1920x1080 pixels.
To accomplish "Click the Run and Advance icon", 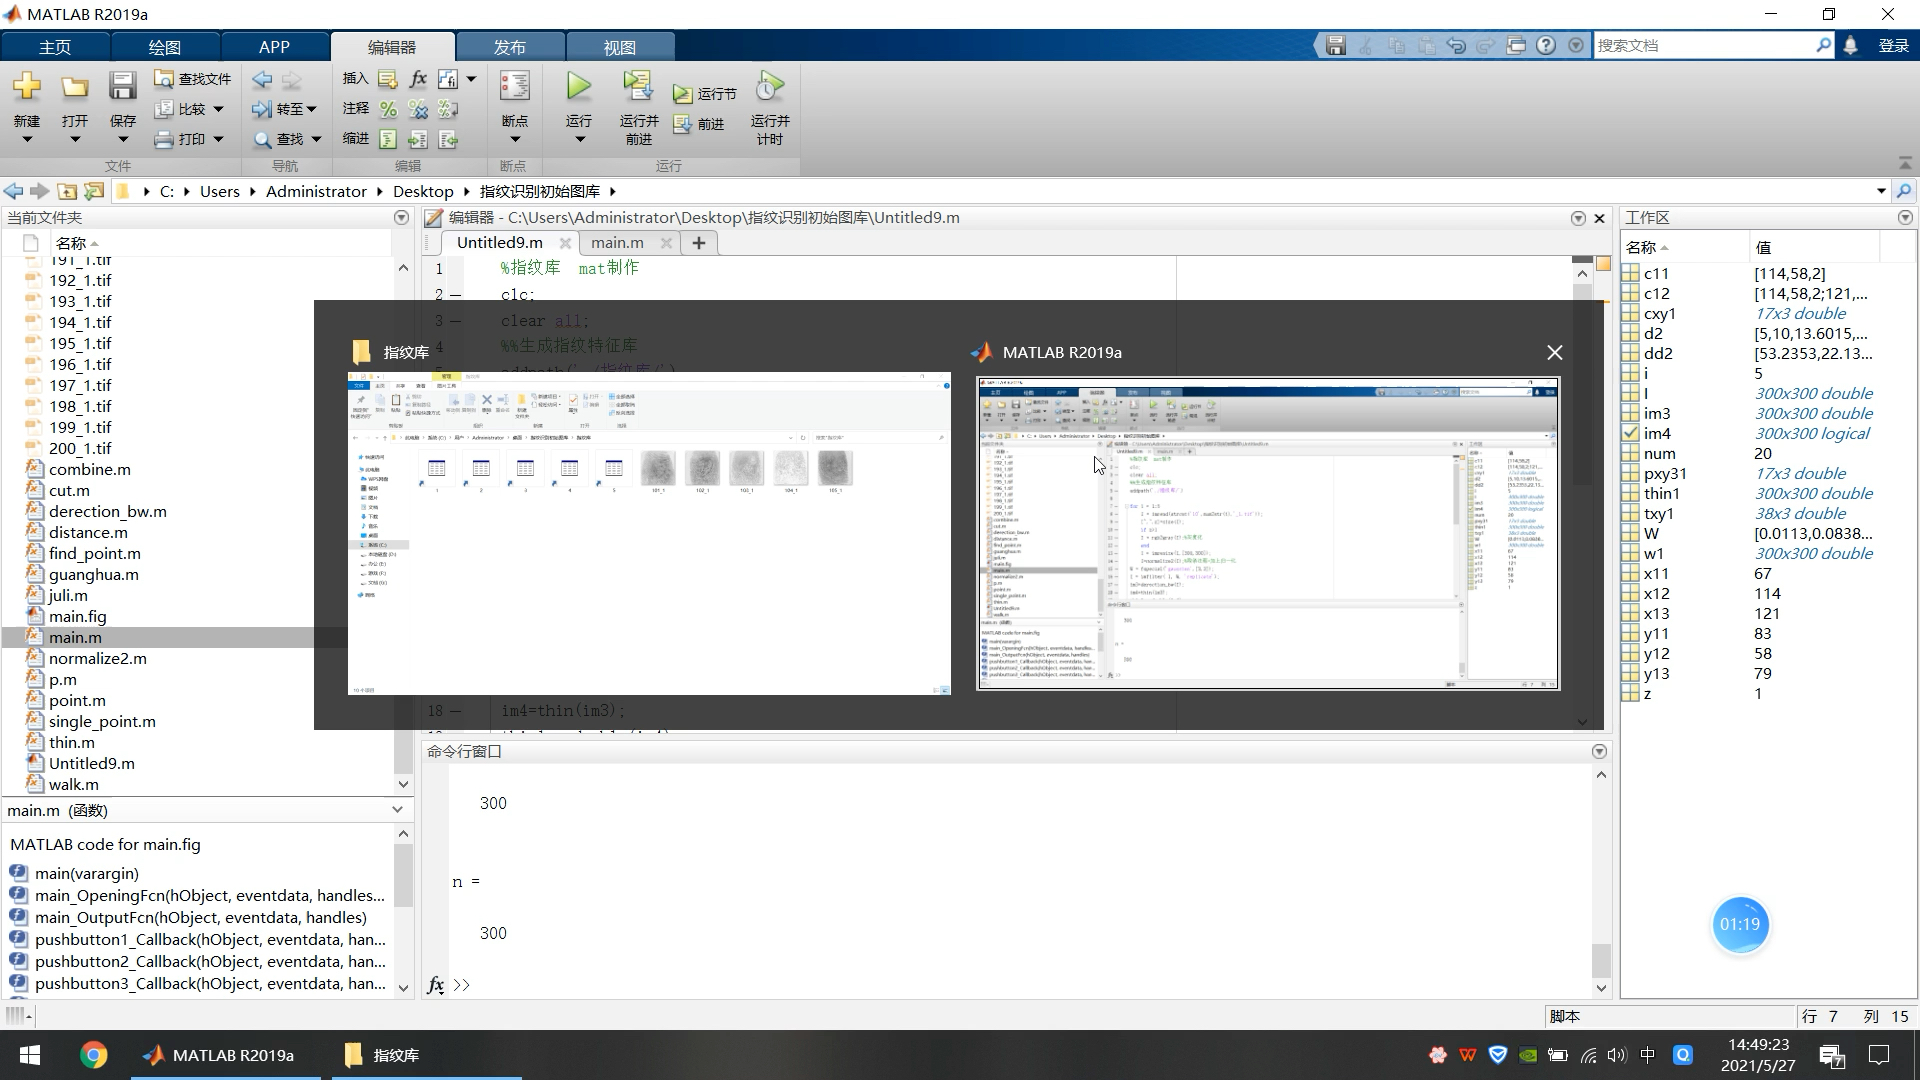I will (638, 88).
